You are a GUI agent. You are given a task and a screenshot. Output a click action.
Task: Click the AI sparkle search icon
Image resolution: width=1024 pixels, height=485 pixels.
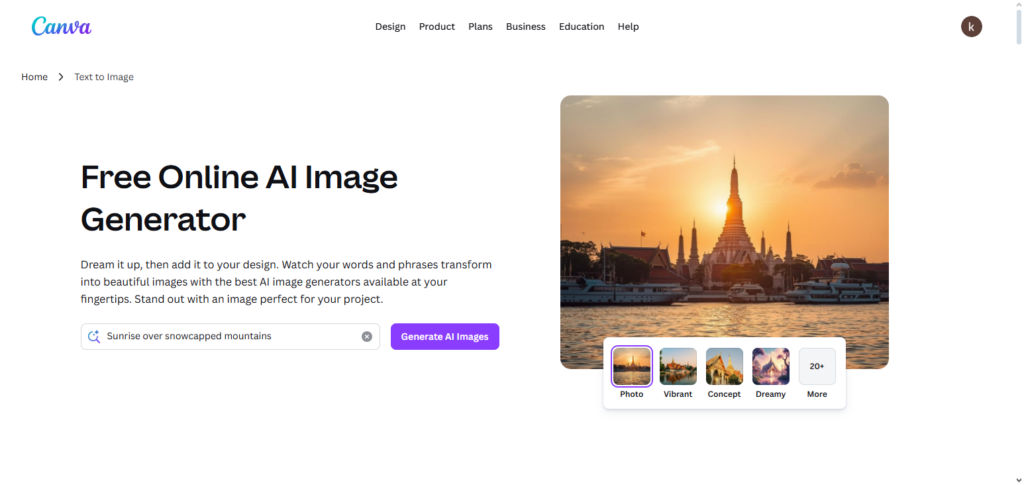[x=94, y=337]
